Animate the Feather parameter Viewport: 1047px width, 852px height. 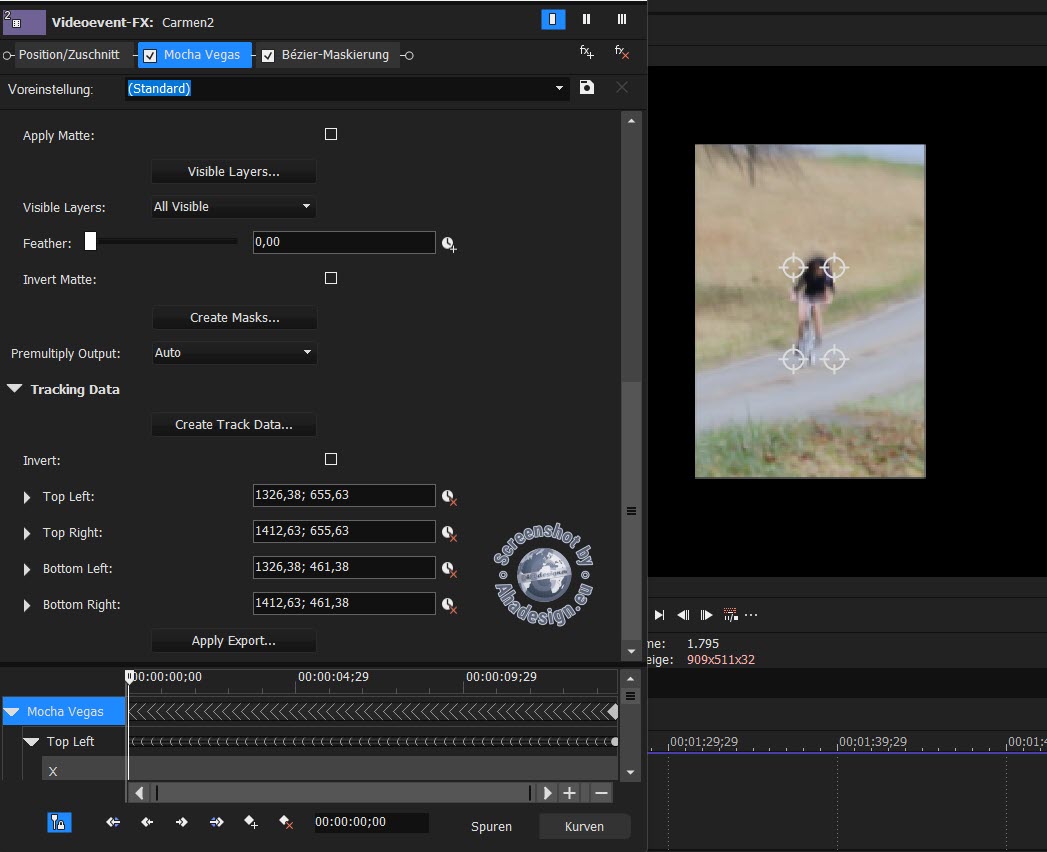(x=449, y=244)
